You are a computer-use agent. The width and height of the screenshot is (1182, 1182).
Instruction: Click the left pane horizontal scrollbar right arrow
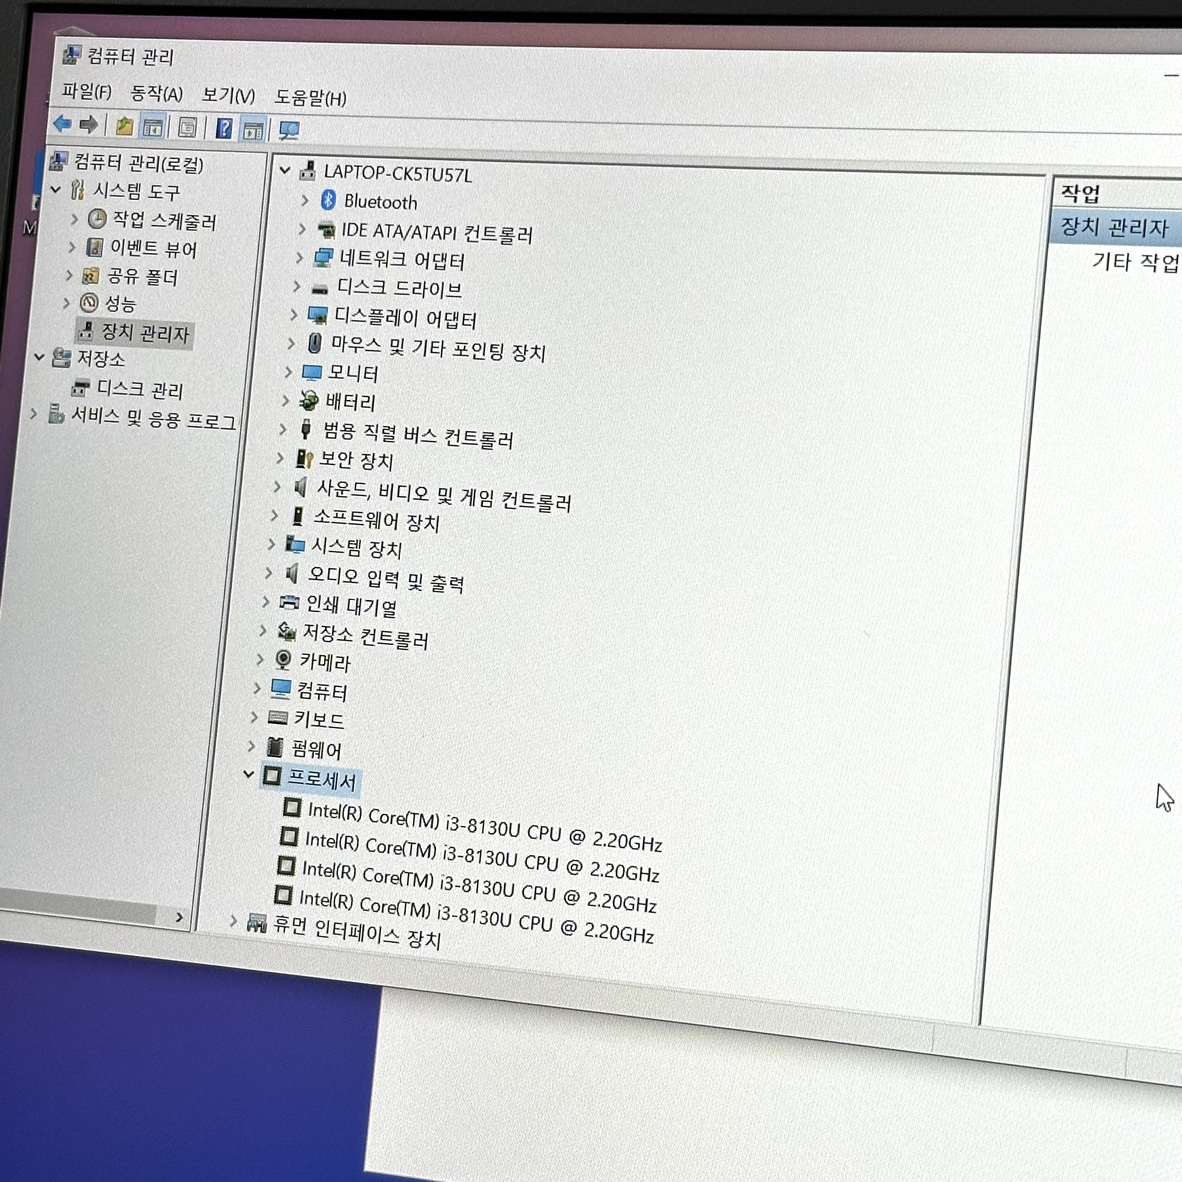179,917
